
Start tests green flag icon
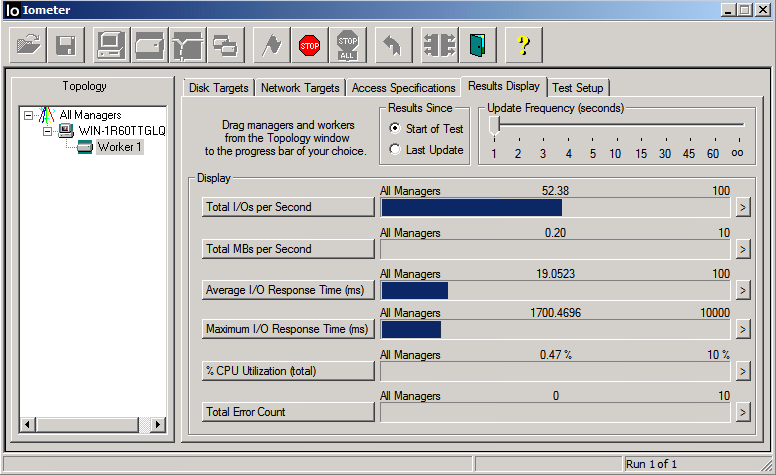[x=272, y=46]
